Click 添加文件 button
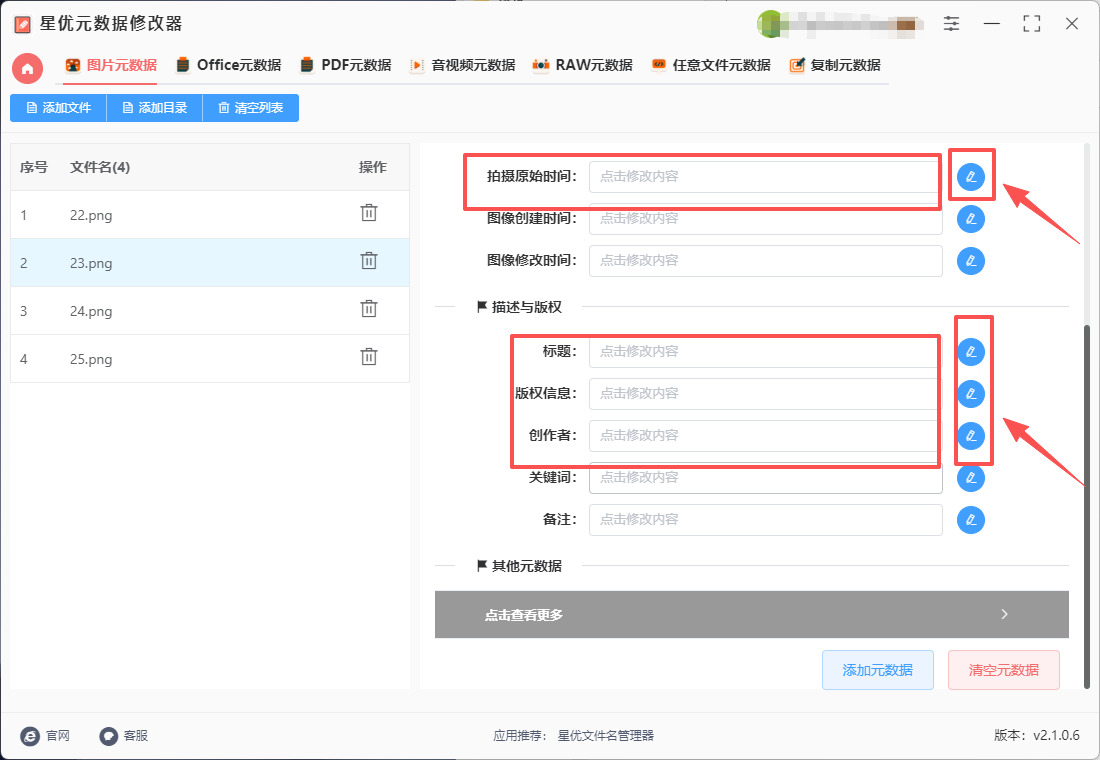 (x=58, y=108)
